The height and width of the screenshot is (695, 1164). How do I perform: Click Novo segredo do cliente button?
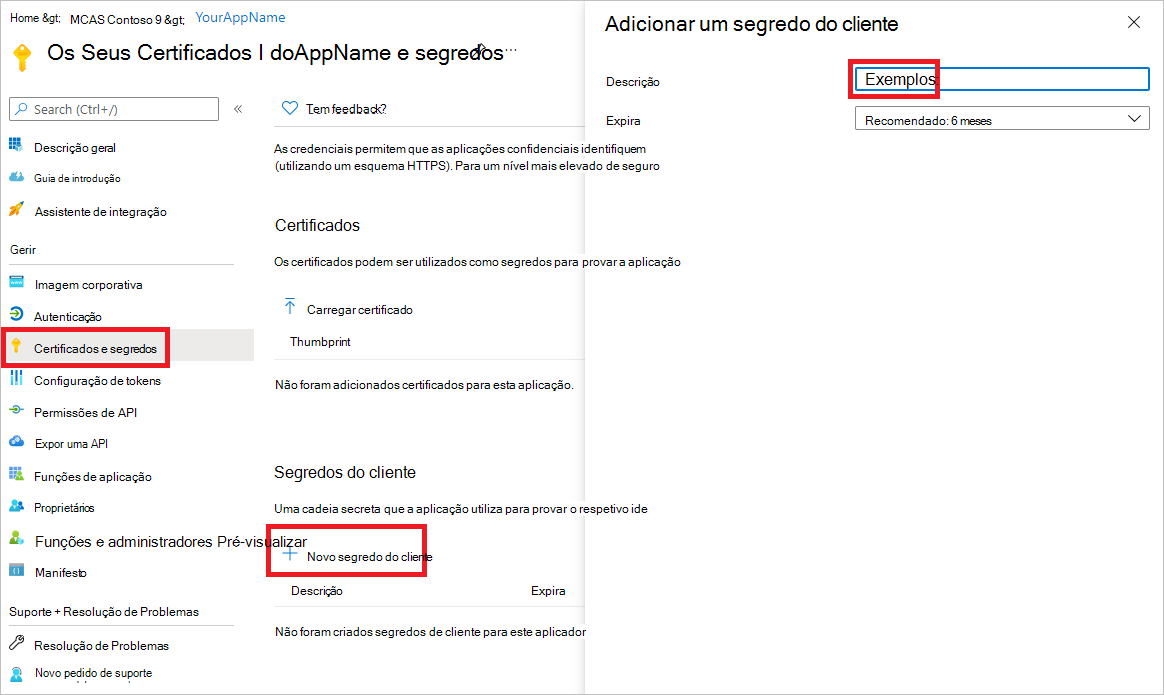tap(358, 556)
